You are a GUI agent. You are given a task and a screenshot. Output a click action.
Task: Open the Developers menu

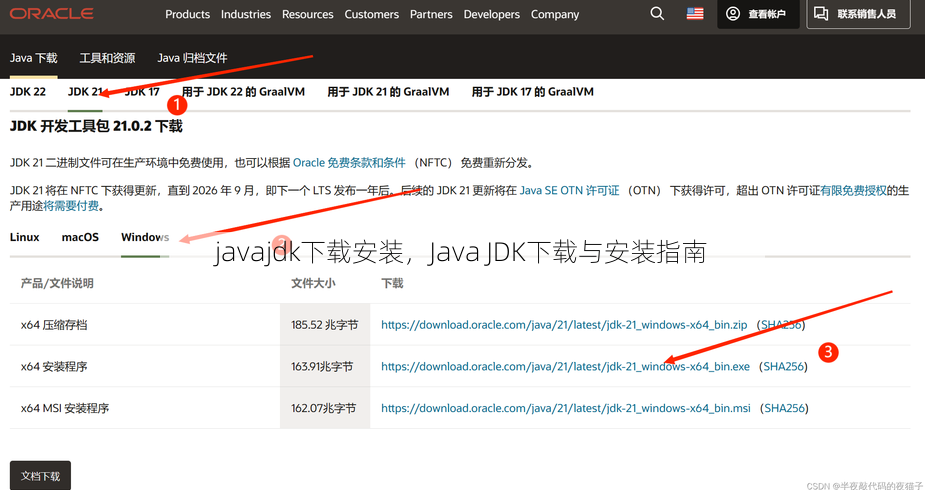(492, 14)
